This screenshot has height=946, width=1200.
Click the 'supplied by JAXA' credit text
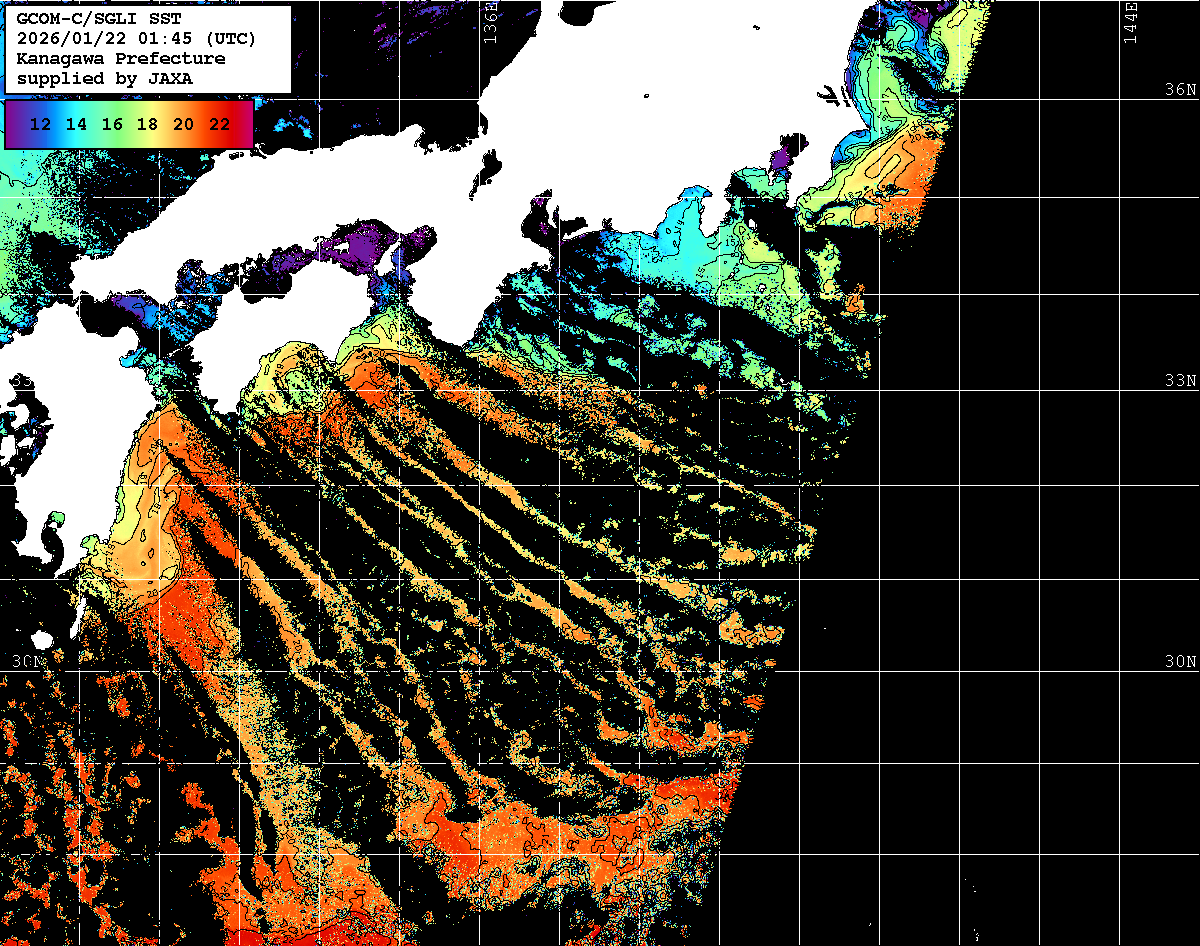pos(105,77)
